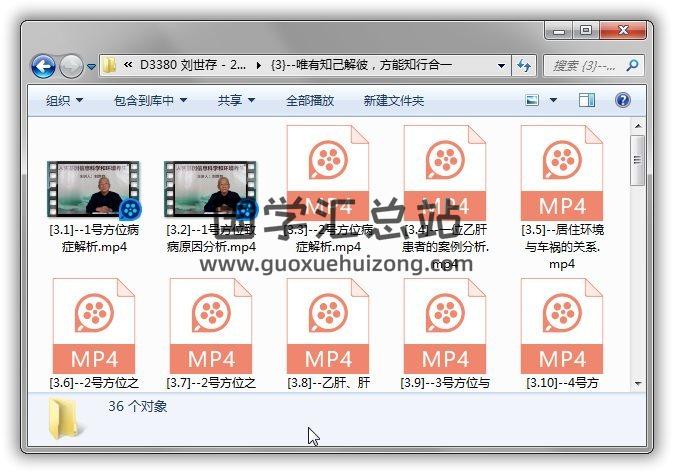Click the Back navigation arrow button
This screenshot has width=674, height=474.
click(43, 66)
